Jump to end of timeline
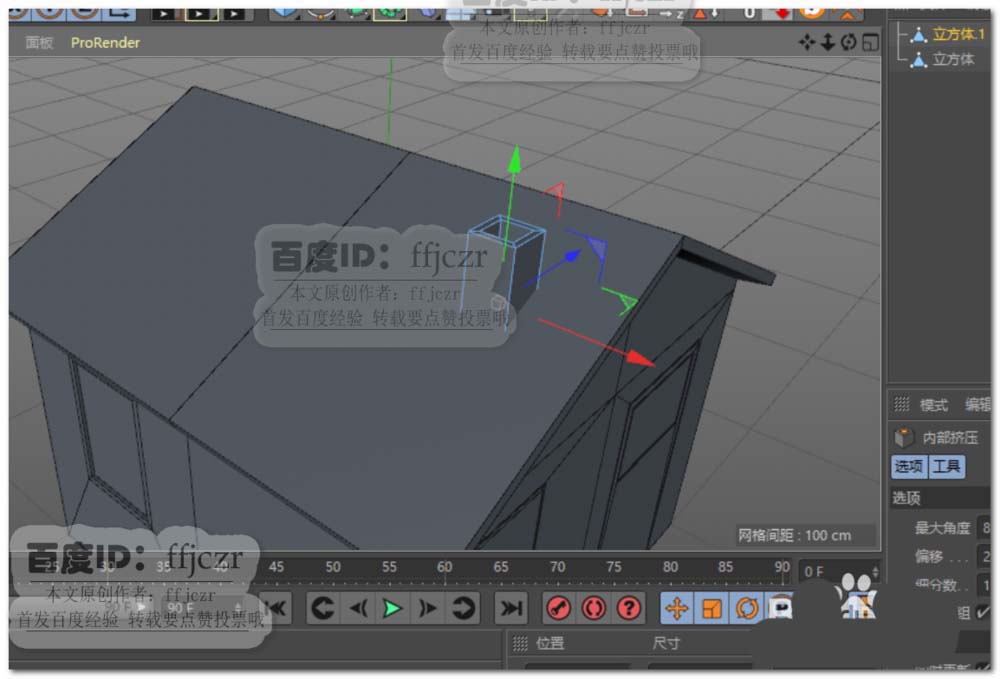The height and width of the screenshot is (679, 1000). pos(511,608)
